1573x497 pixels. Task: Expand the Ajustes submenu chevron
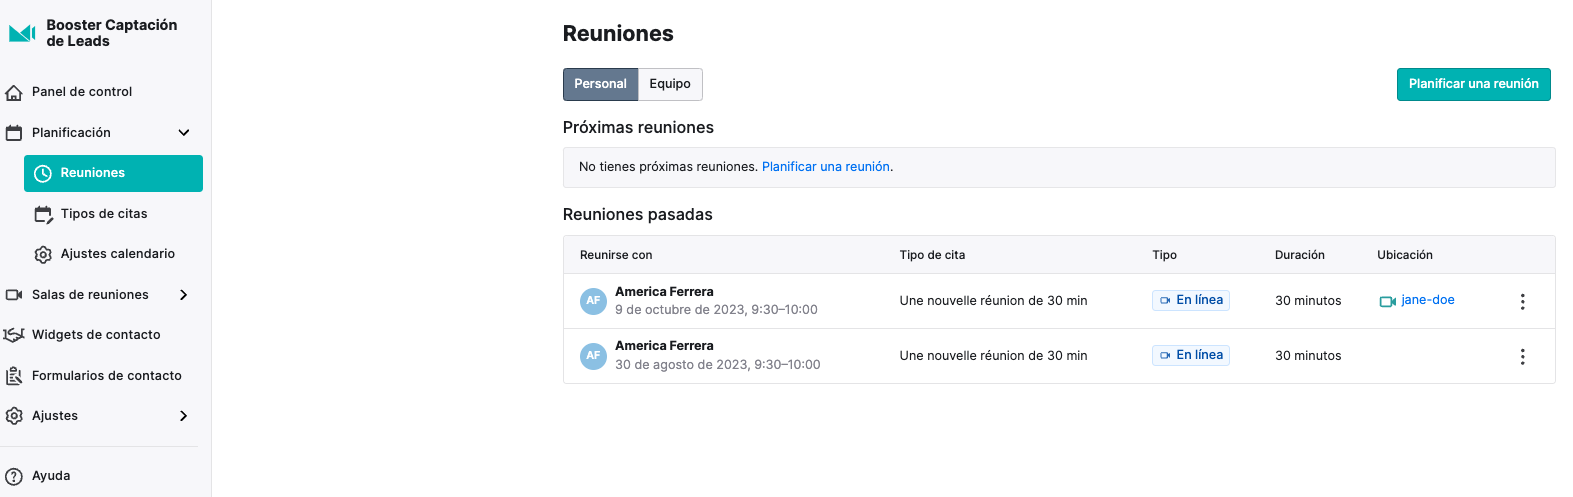(x=184, y=416)
